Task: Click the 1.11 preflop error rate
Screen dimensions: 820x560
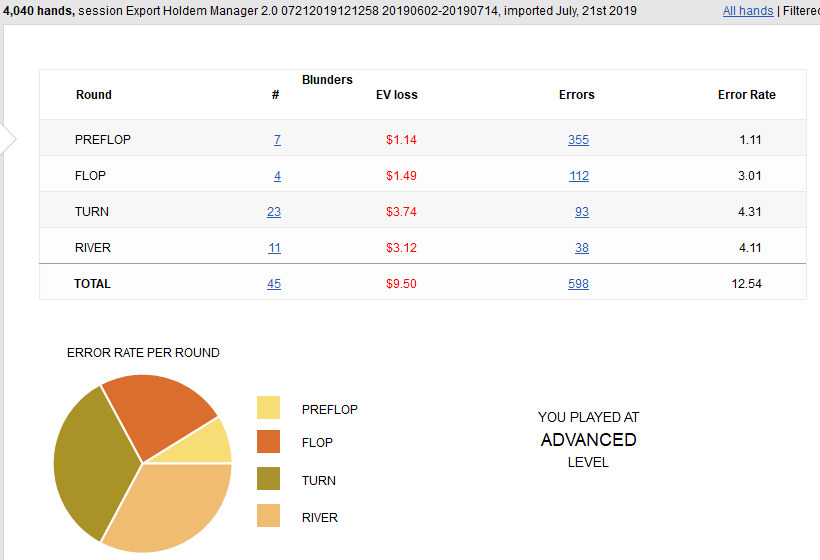Action: pyautogui.click(x=750, y=140)
